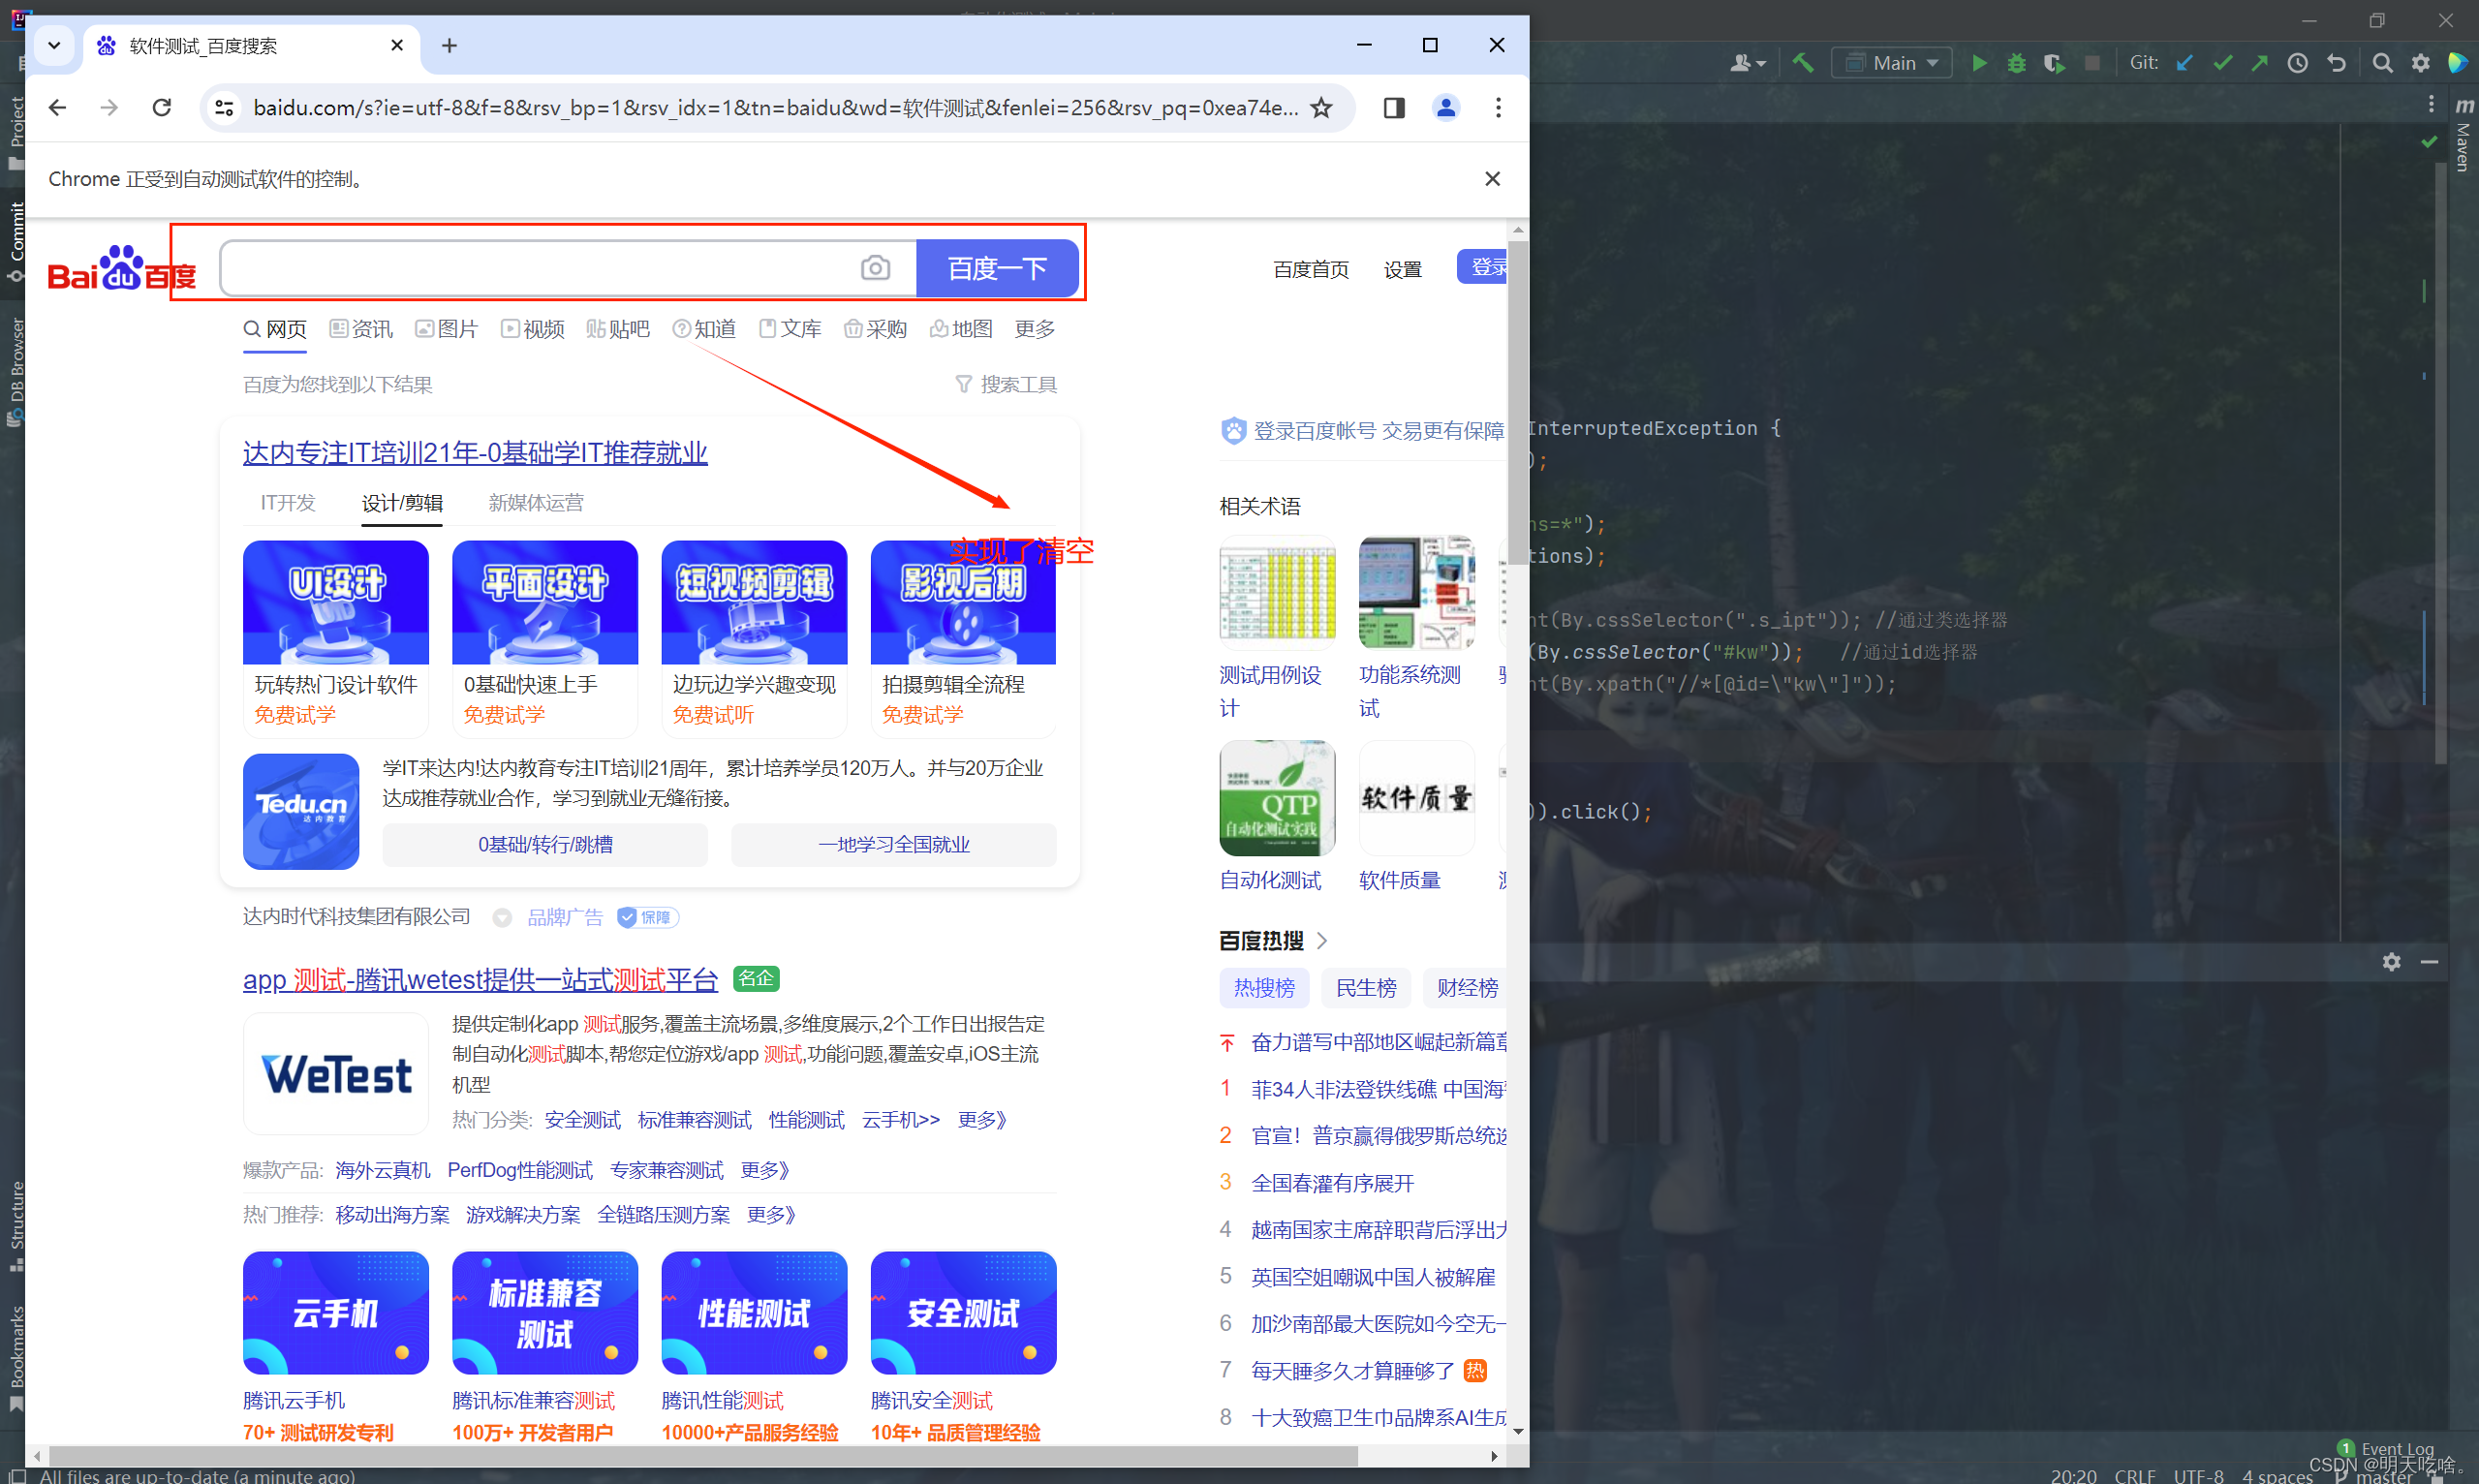
Task: Click the Chrome forward arrow
Action: tap(109, 107)
